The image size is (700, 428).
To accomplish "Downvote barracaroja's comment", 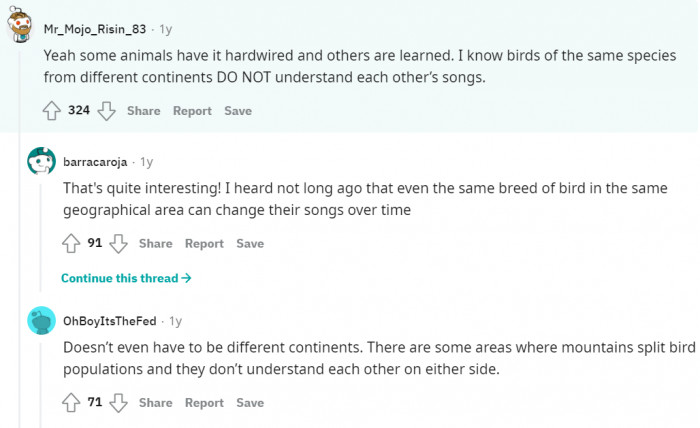I will 118,243.
